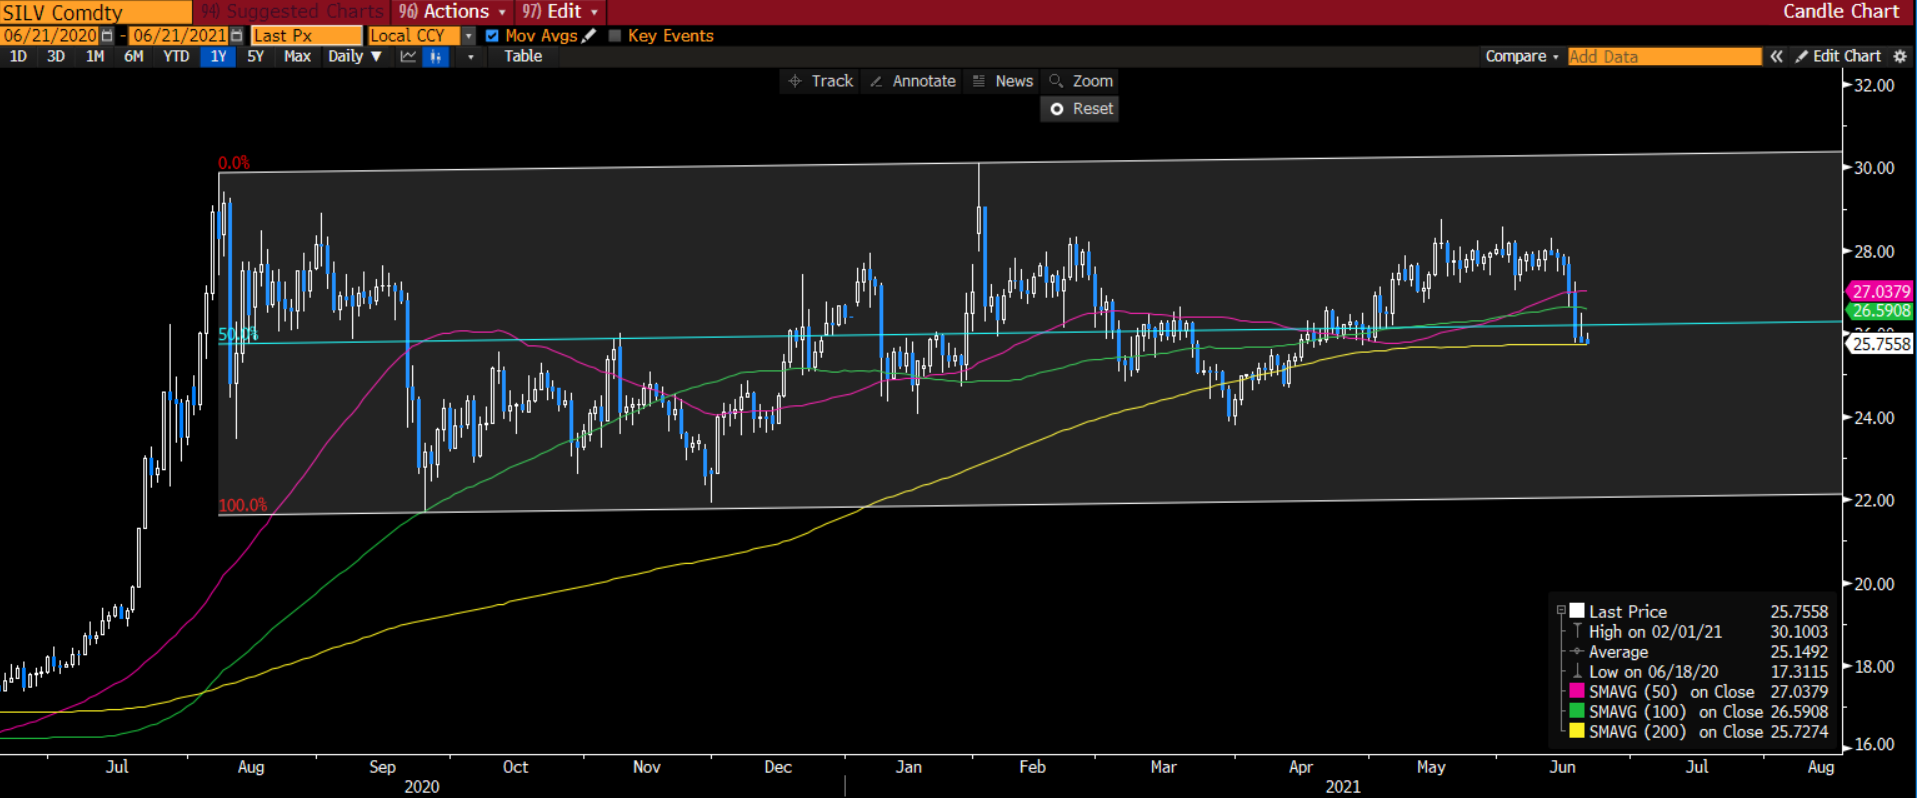Select the 5Y range tab

point(256,57)
